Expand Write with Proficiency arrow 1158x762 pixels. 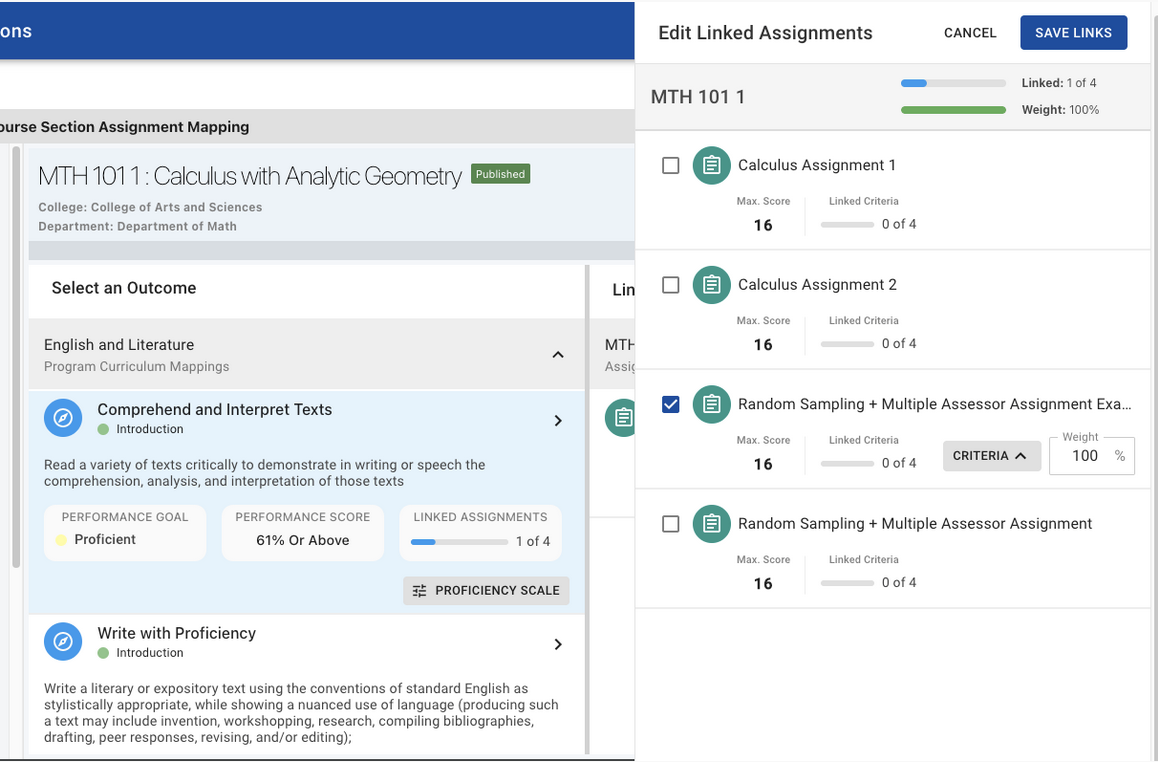pos(558,645)
